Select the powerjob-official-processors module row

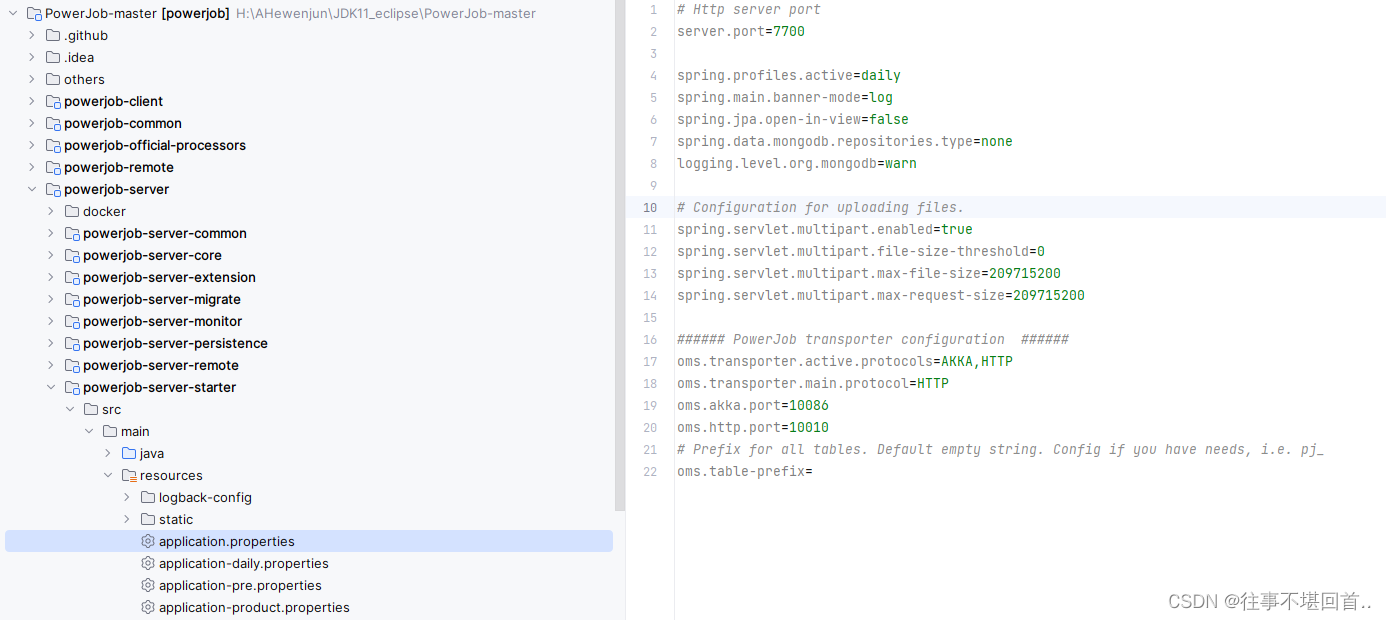(x=309, y=145)
